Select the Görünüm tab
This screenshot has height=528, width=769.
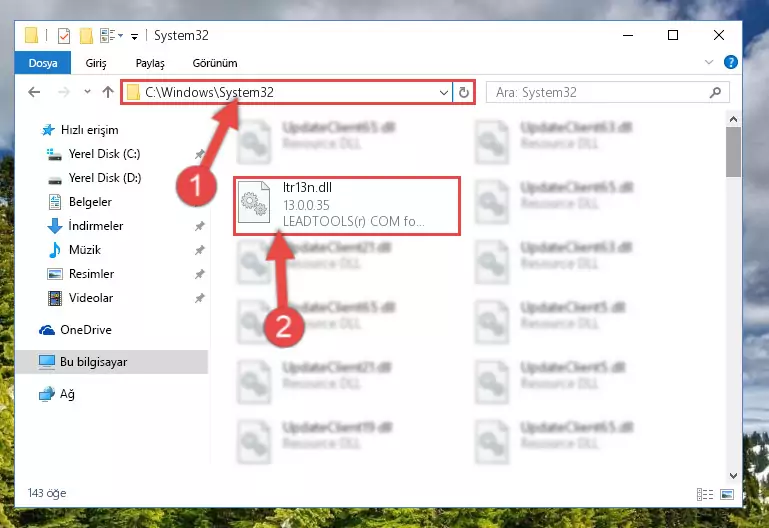[215, 63]
